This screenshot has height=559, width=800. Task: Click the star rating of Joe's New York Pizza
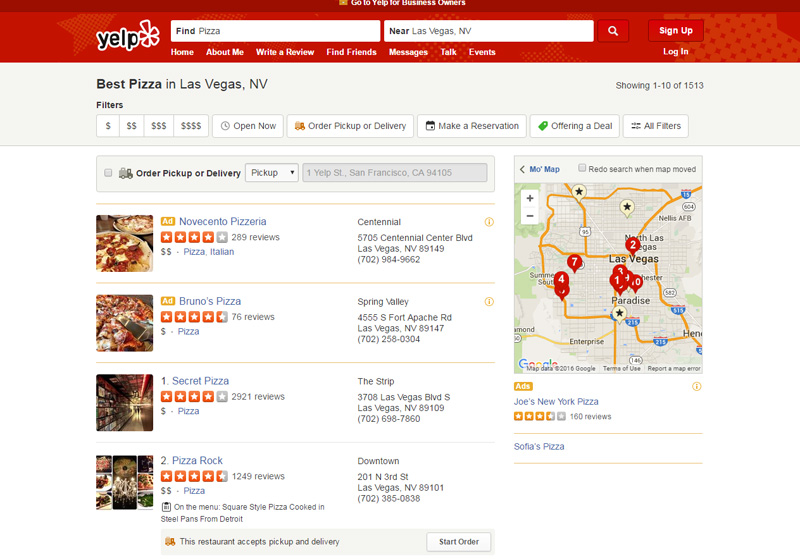pyautogui.click(x=539, y=416)
